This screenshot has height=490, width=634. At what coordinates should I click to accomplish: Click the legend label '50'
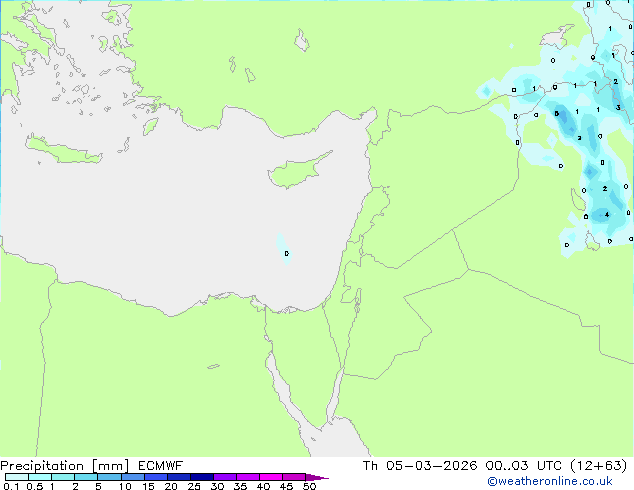point(309,486)
